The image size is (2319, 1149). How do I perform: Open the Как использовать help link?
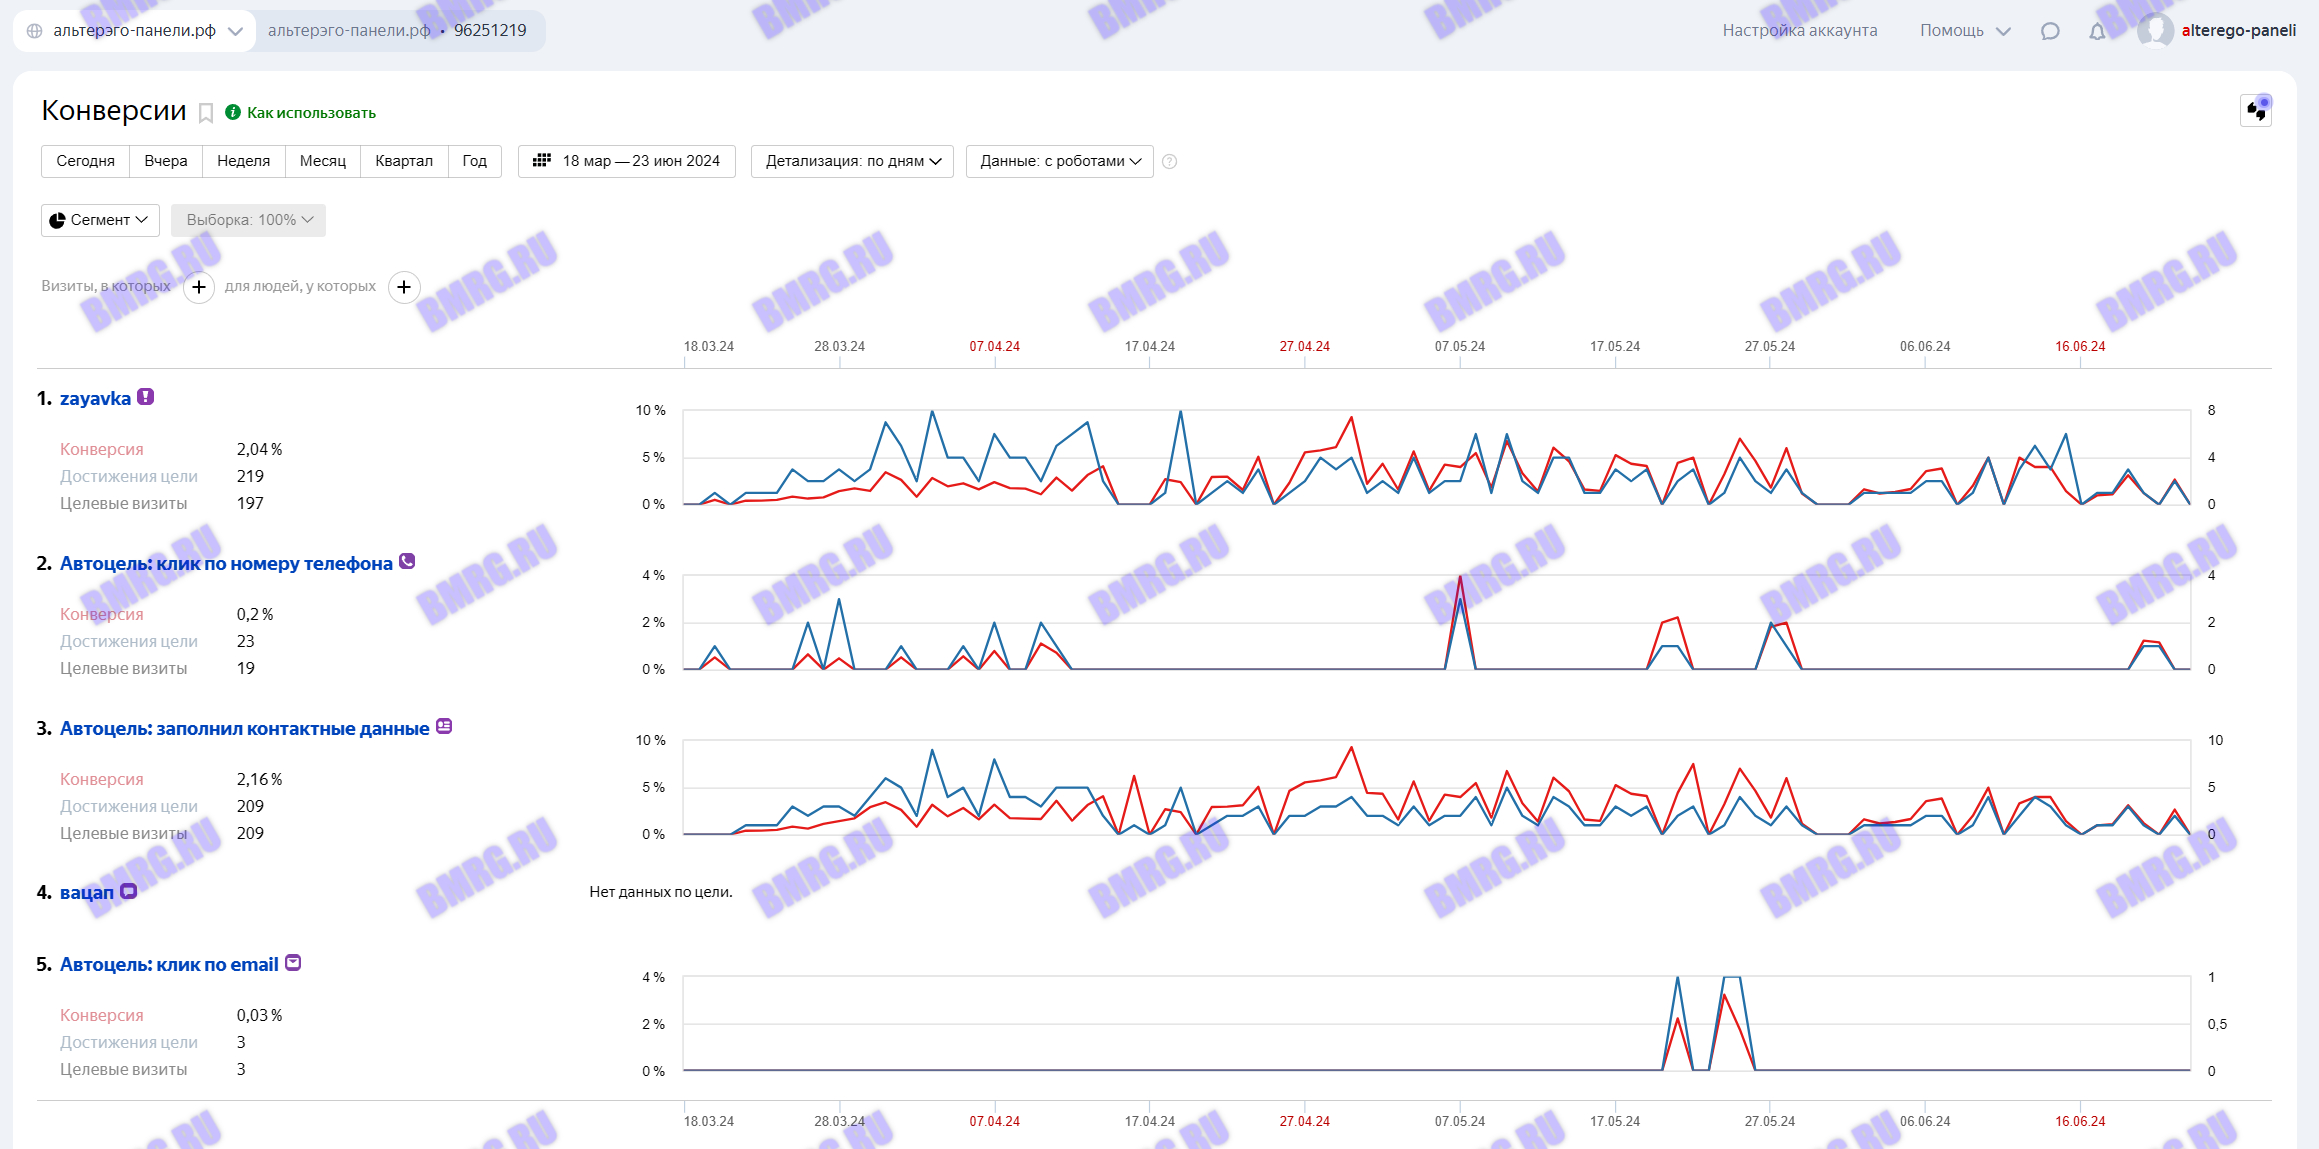pos(311,113)
